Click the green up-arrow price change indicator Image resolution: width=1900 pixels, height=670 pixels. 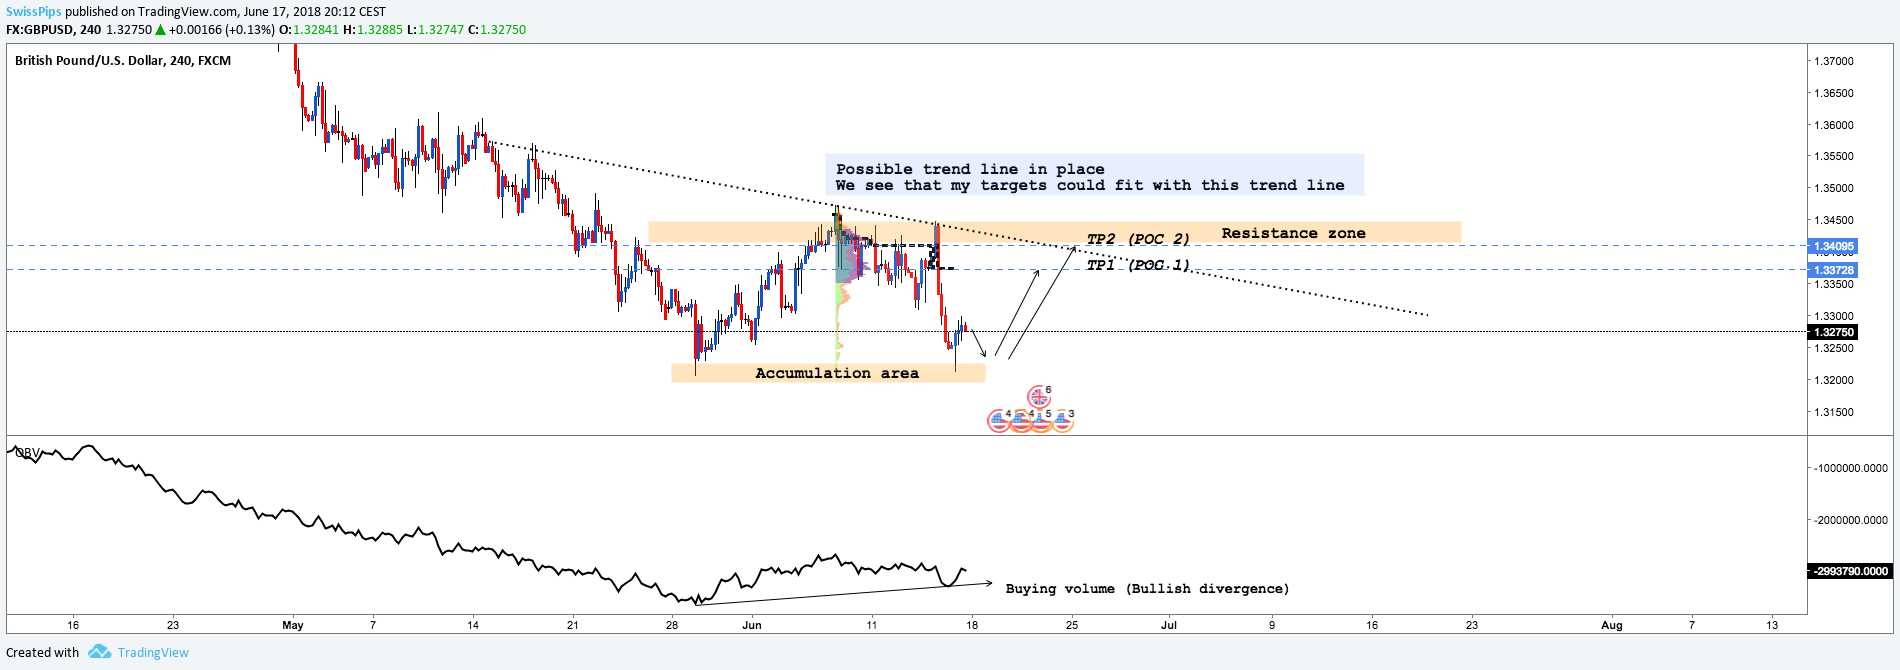click(x=160, y=30)
